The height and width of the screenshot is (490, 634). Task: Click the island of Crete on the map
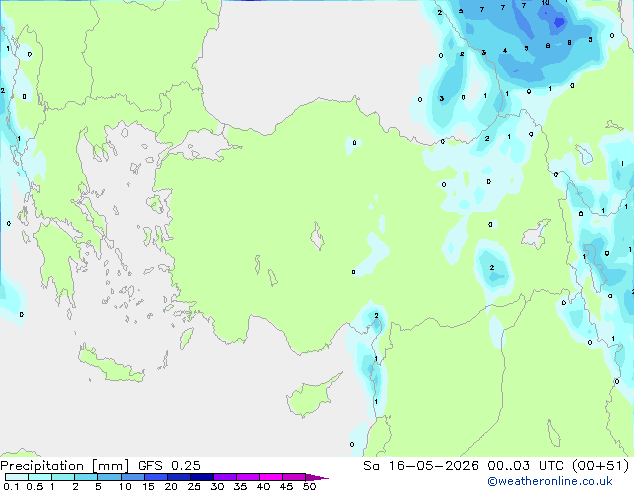pyautogui.click(x=110, y=365)
